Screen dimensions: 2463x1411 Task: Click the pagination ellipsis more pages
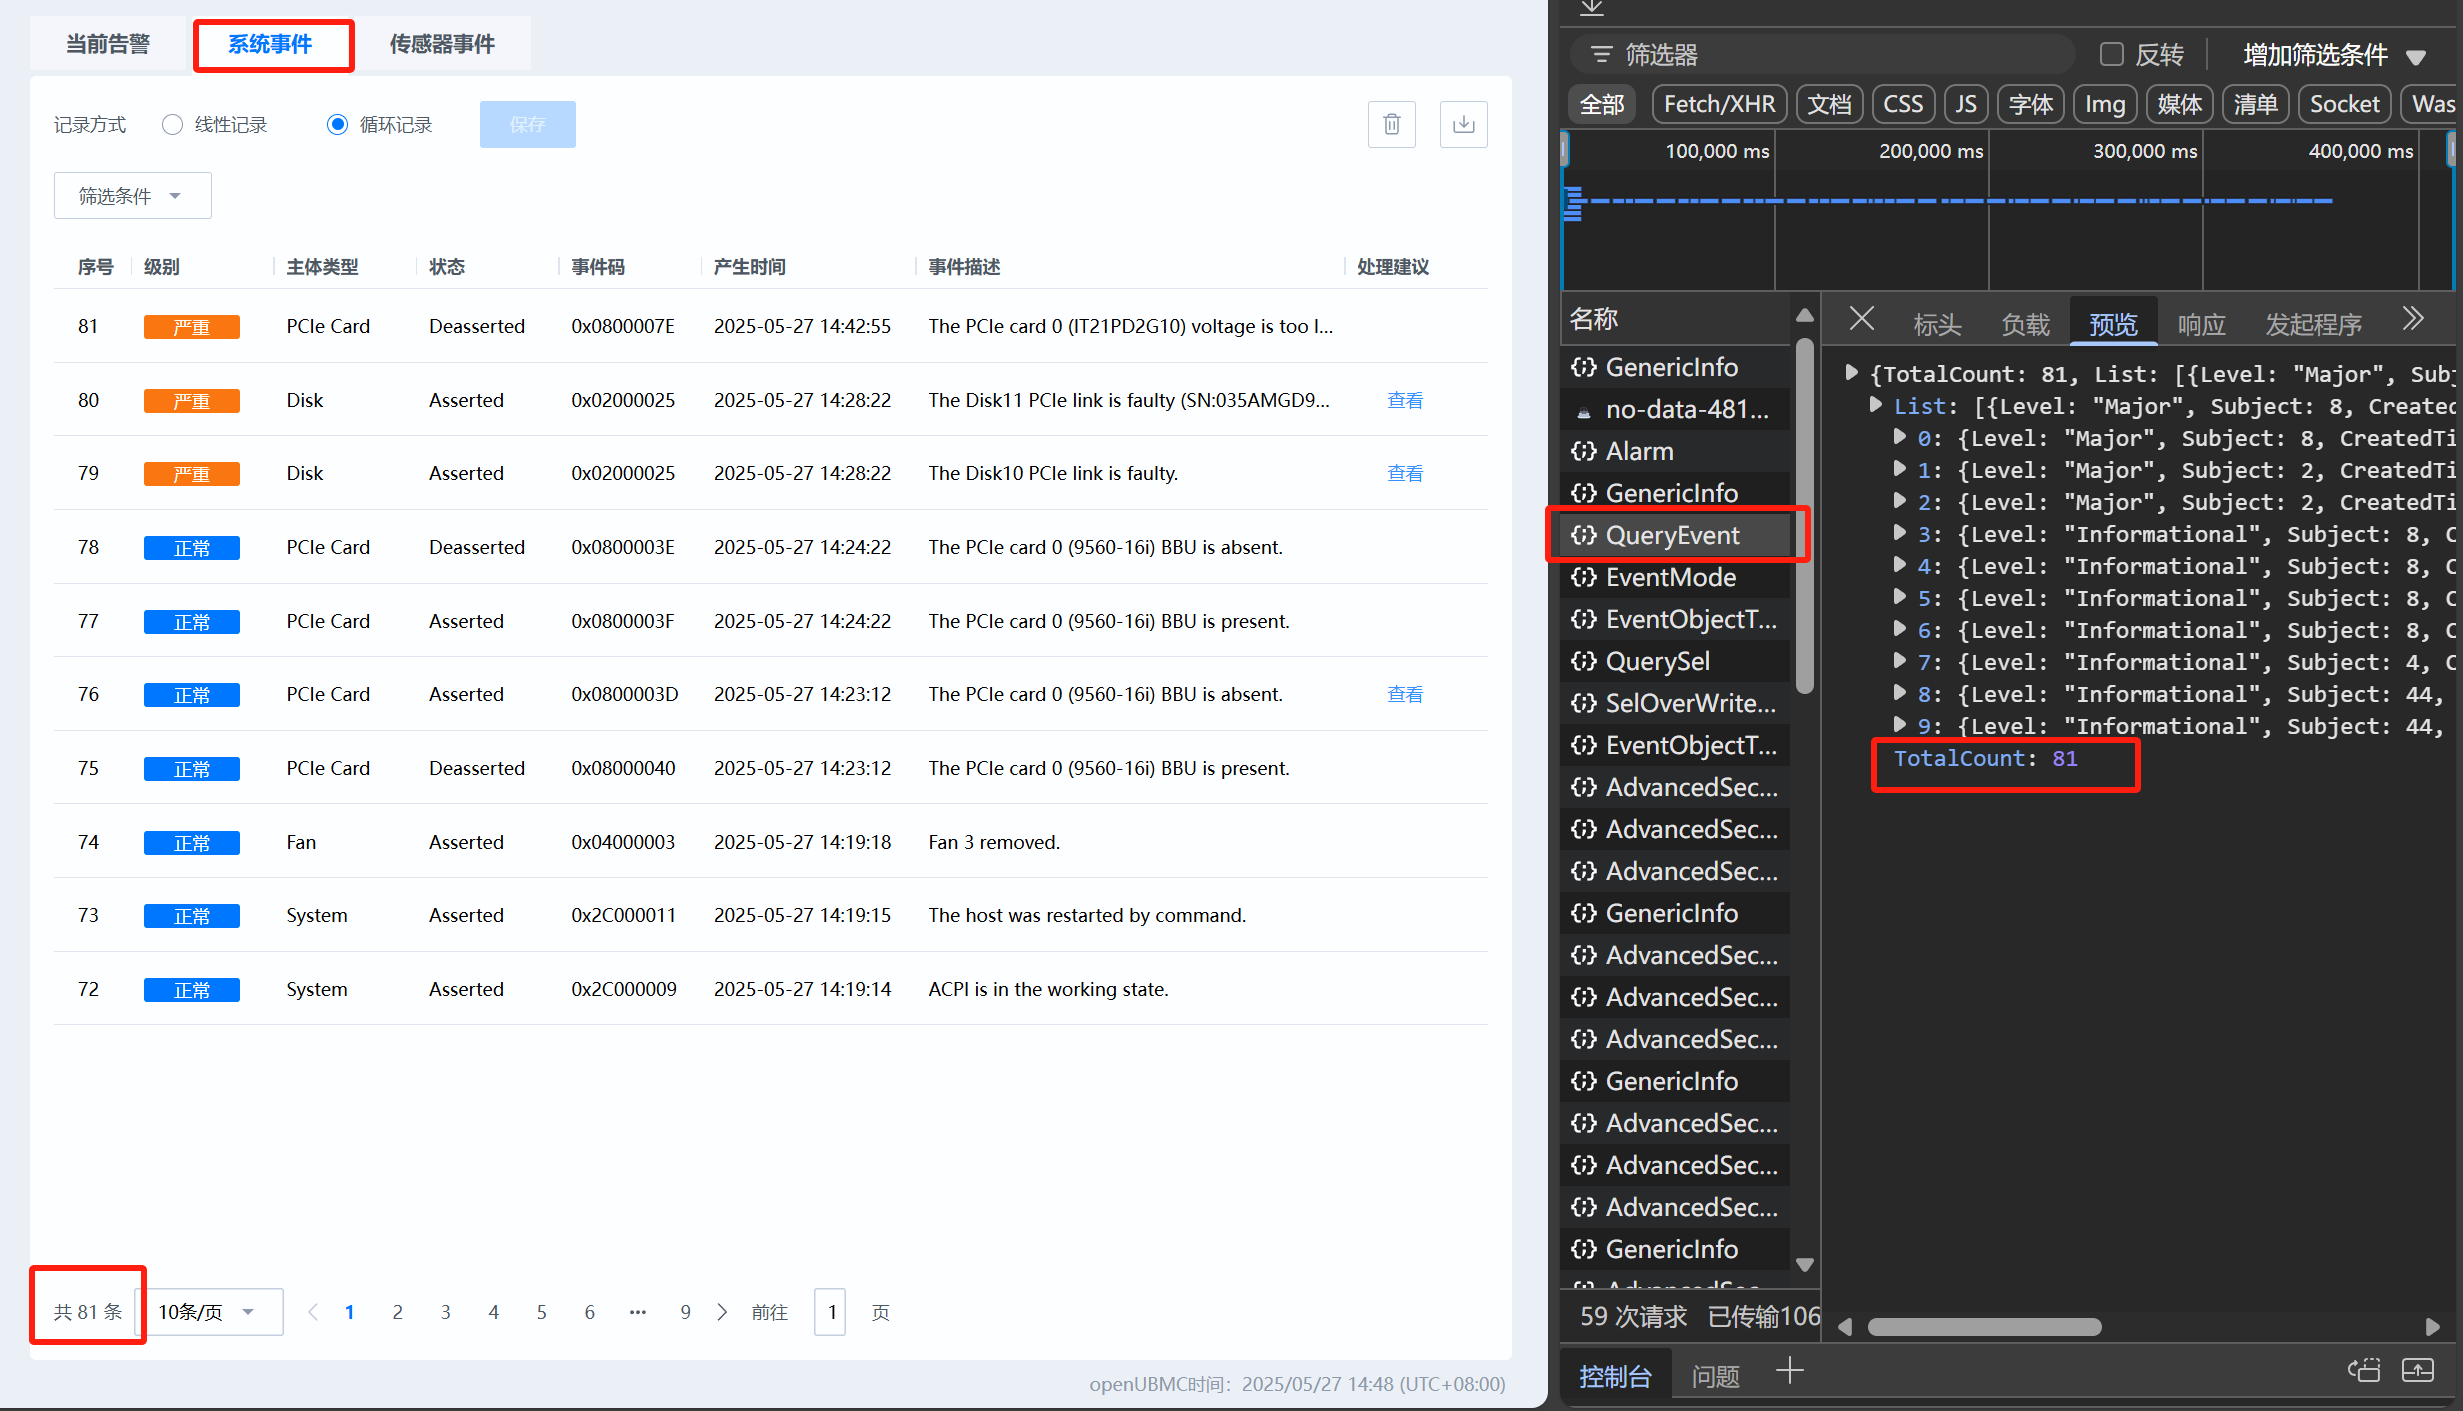click(x=637, y=1312)
